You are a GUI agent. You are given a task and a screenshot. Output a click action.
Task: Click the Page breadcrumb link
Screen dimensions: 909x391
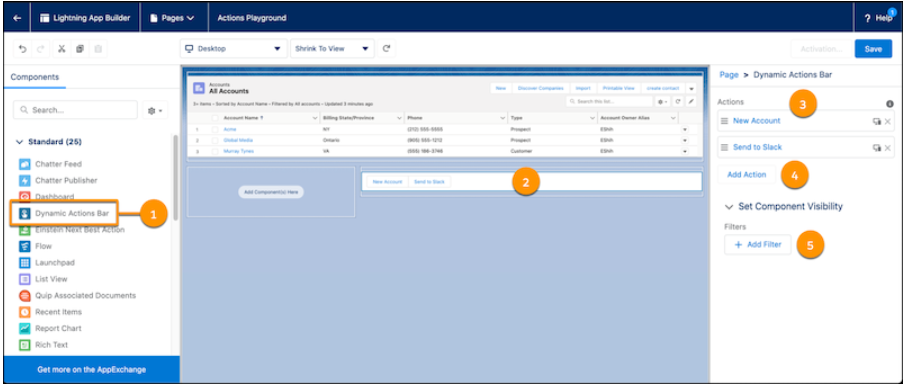(x=729, y=75)
